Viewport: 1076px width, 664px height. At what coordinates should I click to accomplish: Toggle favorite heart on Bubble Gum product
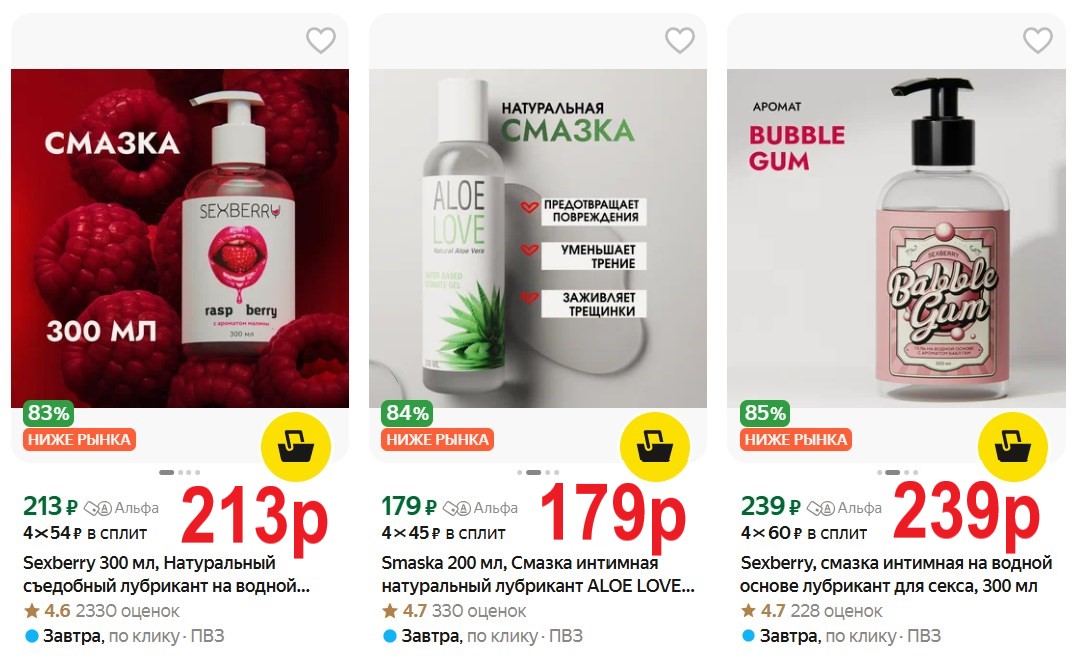[1038, 40]
